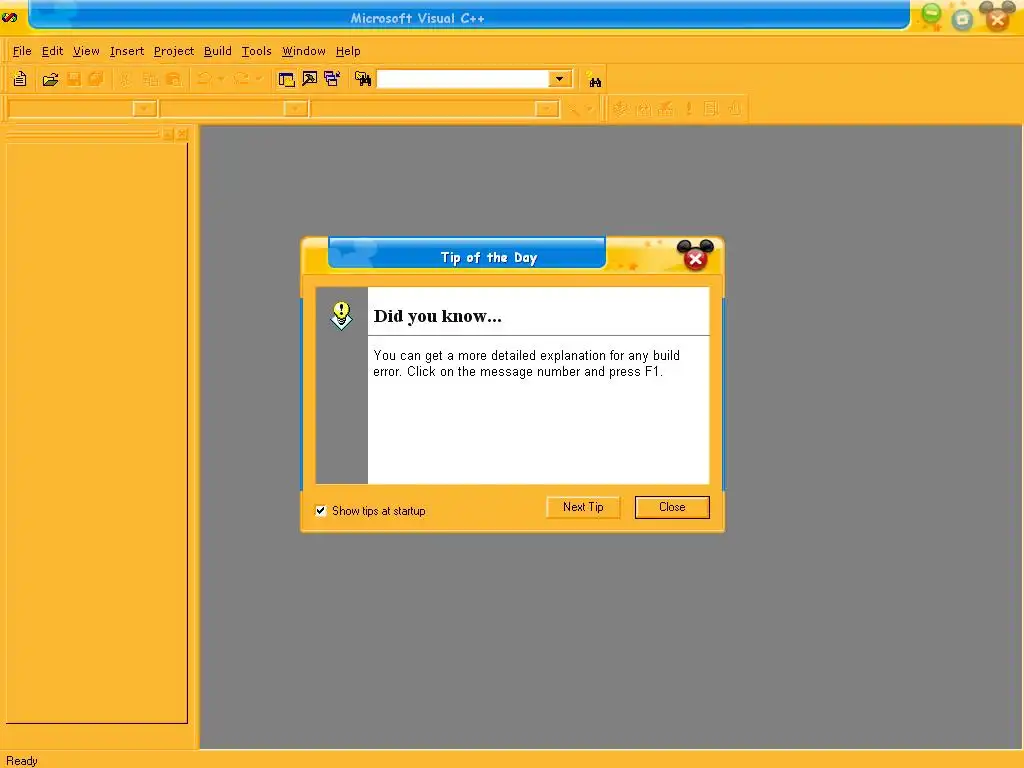The width and height of the screenshot is (1024, 768).
Task: Open the Edit menu
Action: 52,51
